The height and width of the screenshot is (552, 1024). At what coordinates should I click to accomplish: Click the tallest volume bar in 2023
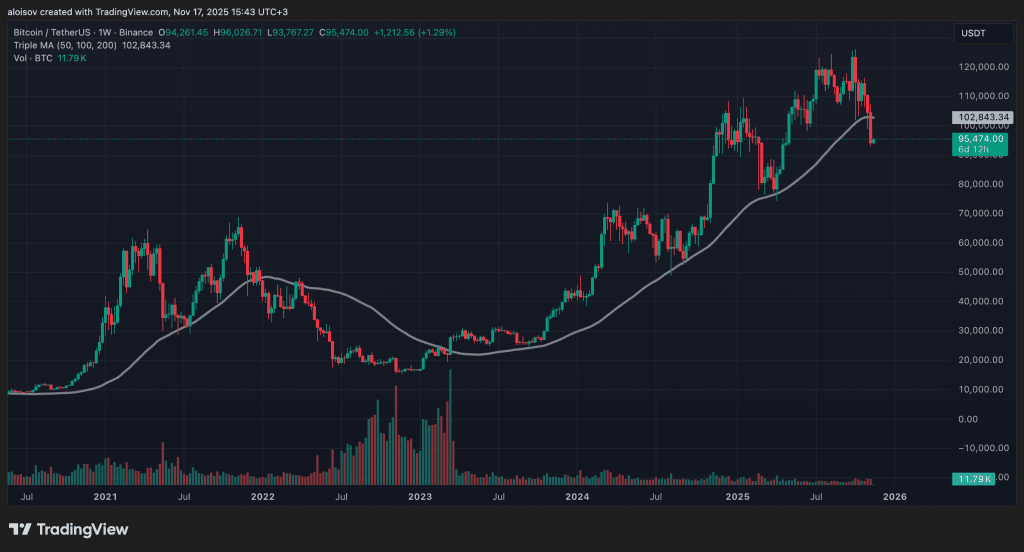point(450,427)
